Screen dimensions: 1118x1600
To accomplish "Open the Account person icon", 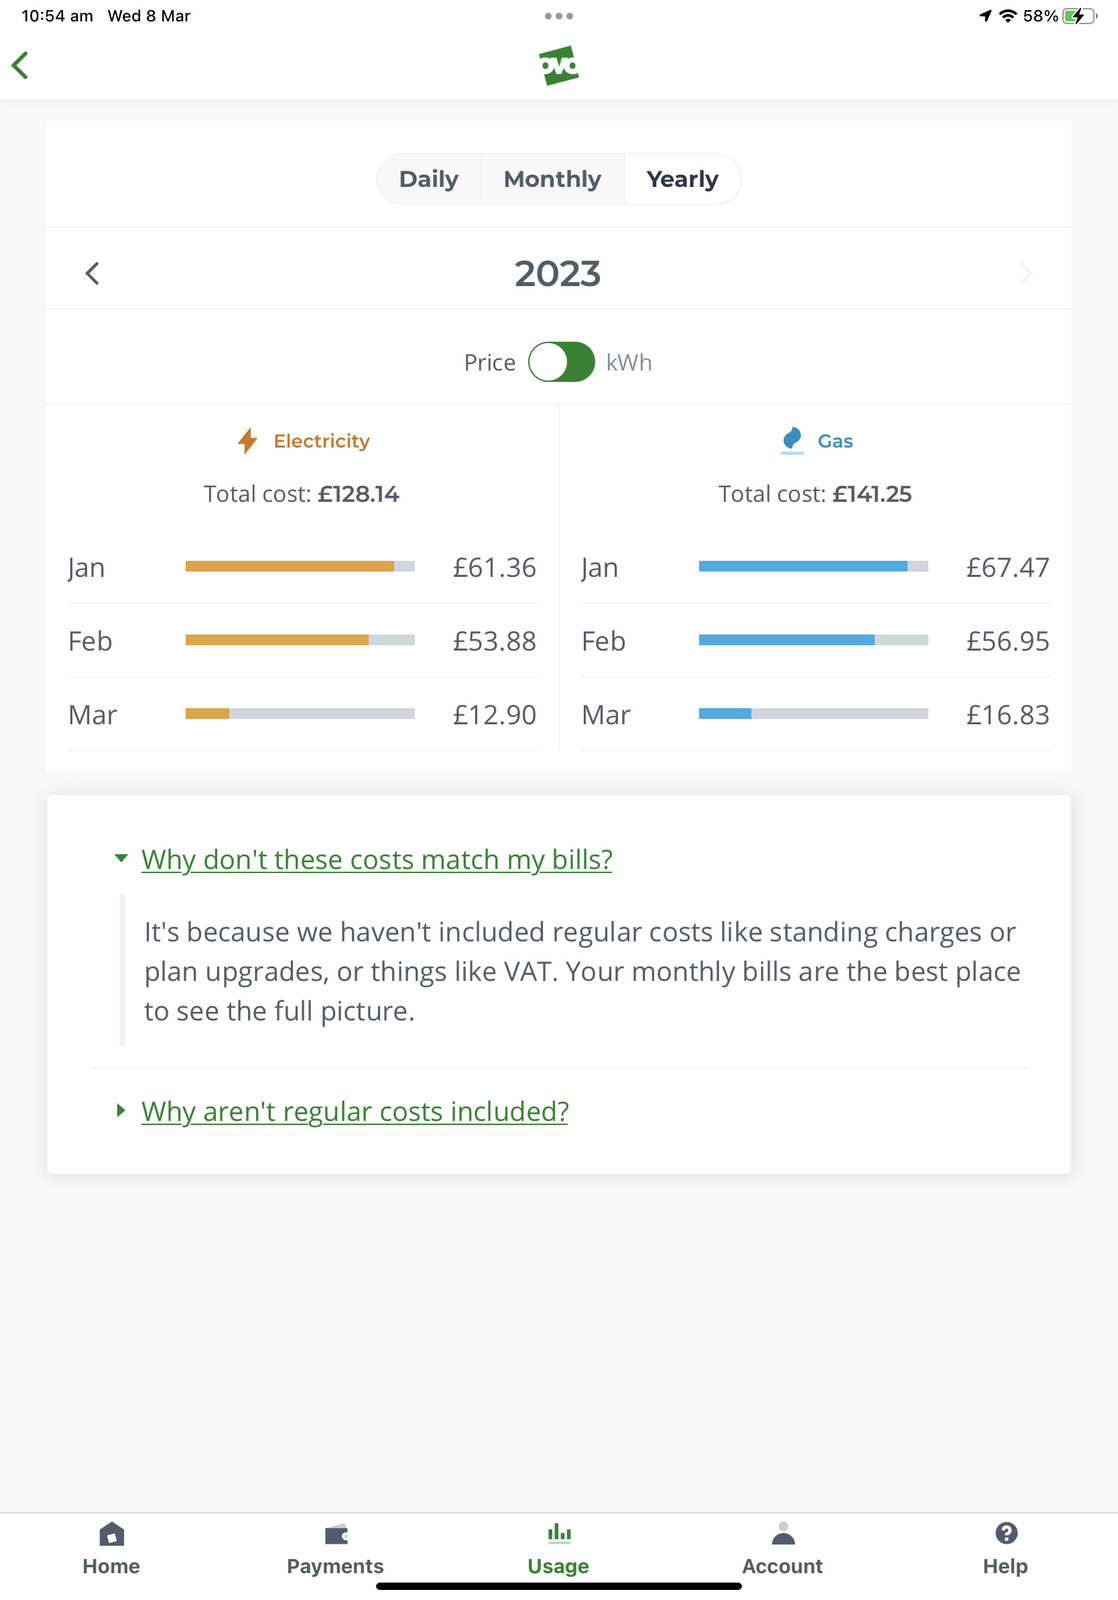I will coord(783,1534).
